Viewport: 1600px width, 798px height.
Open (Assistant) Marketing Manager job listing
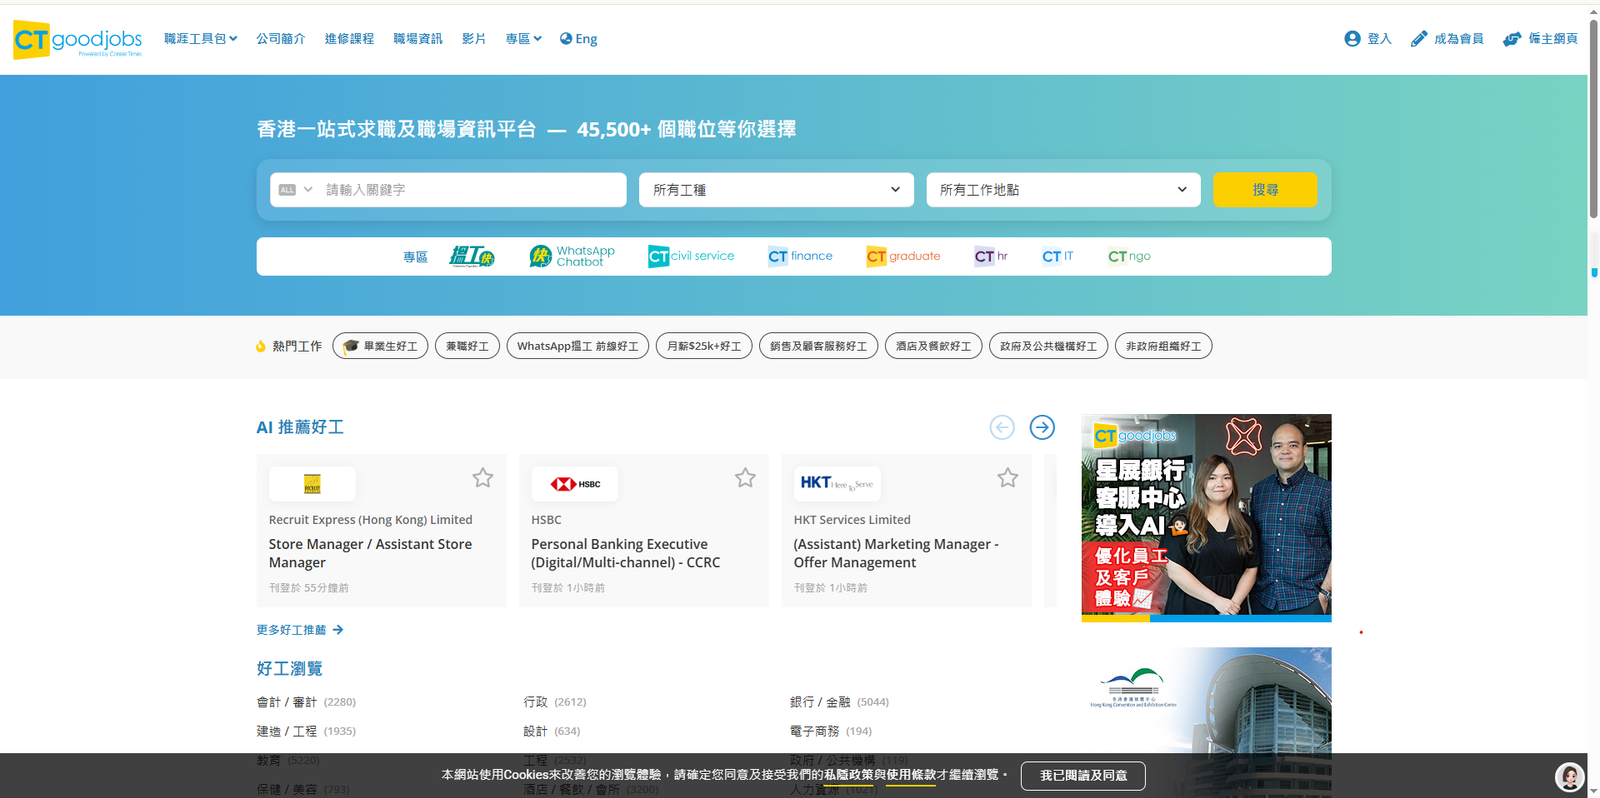click(x=896, y=553)
